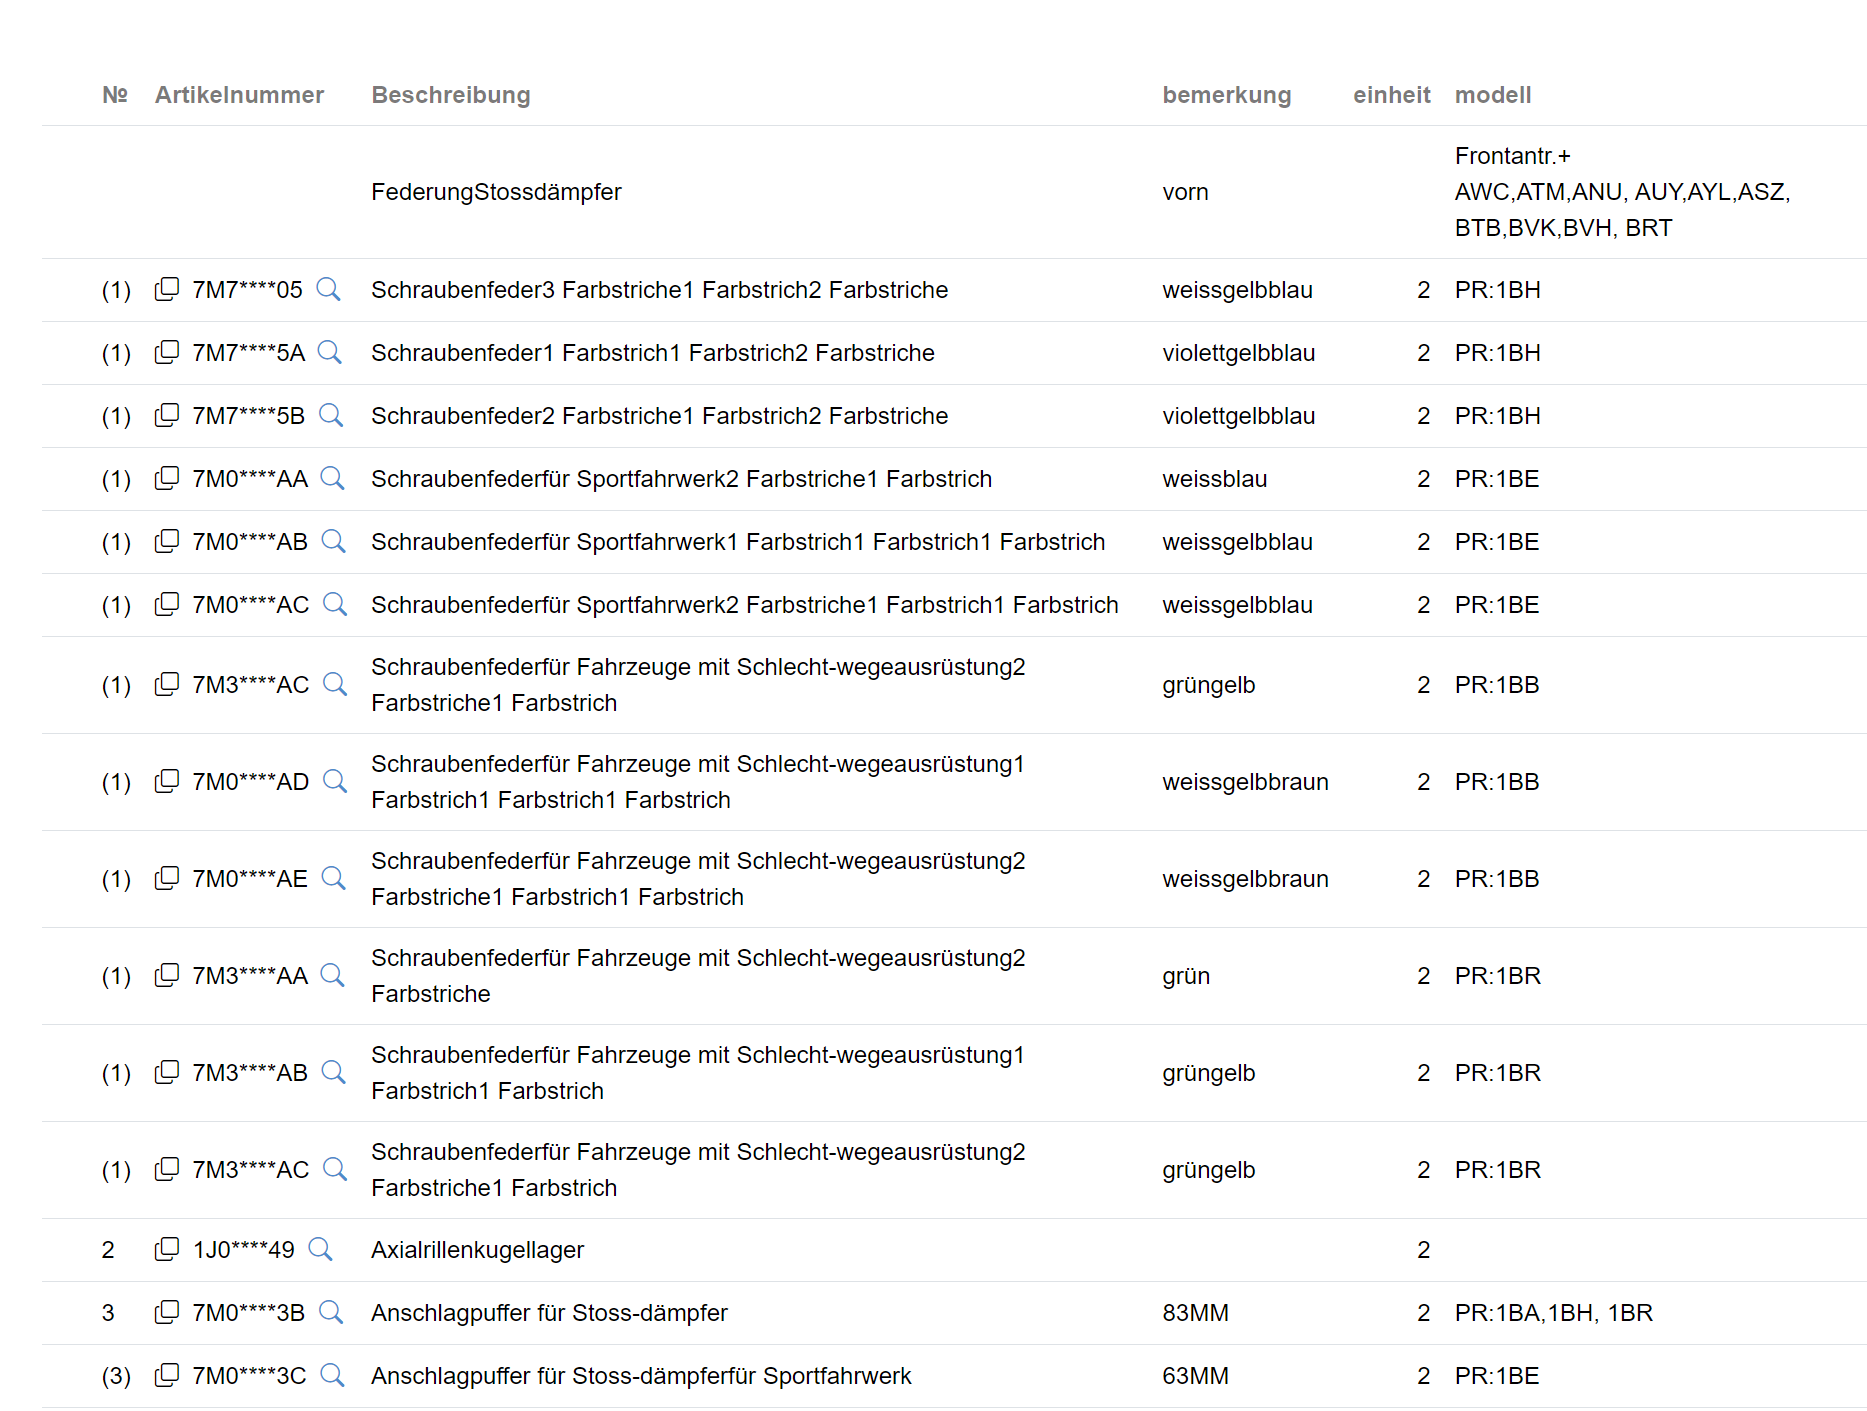Click the einheit column header
Image resolution: width=1867 pixels, height=1411 pixels.
pos(1391,95)
